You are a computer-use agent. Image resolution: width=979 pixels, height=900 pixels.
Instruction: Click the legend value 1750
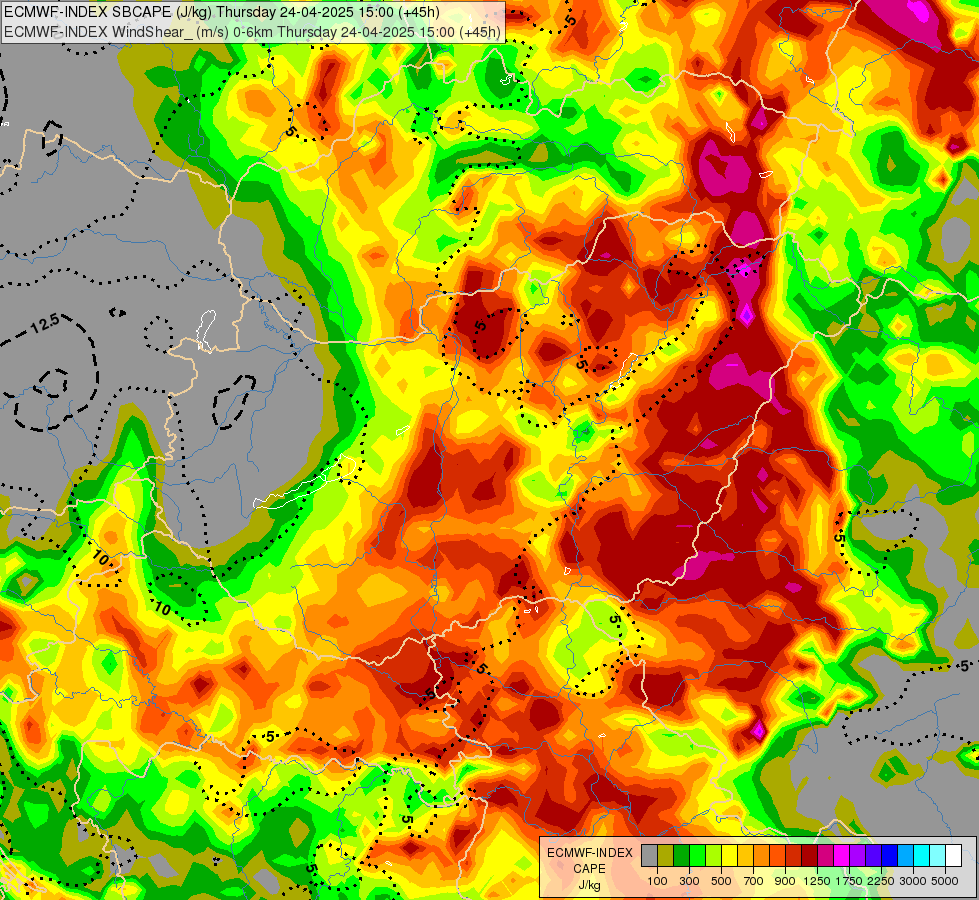849,881
